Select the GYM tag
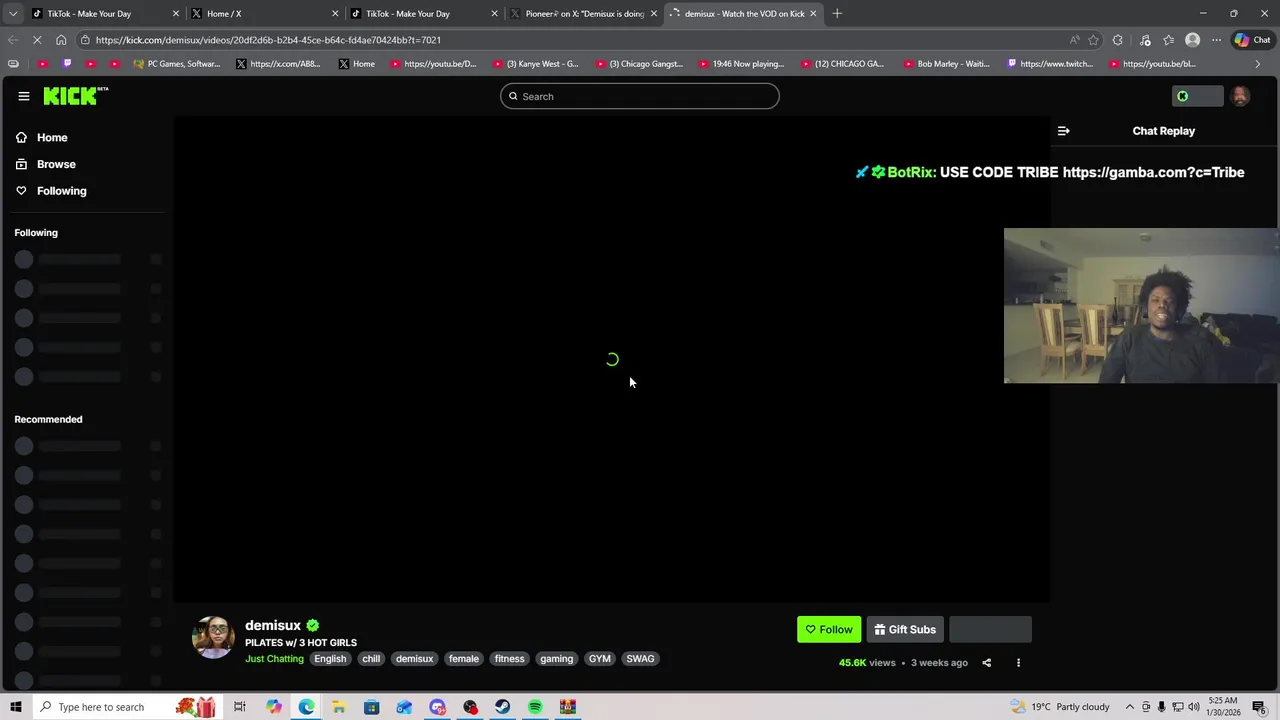This screenshot has height=720, width=1280. [x=599, y=659]
